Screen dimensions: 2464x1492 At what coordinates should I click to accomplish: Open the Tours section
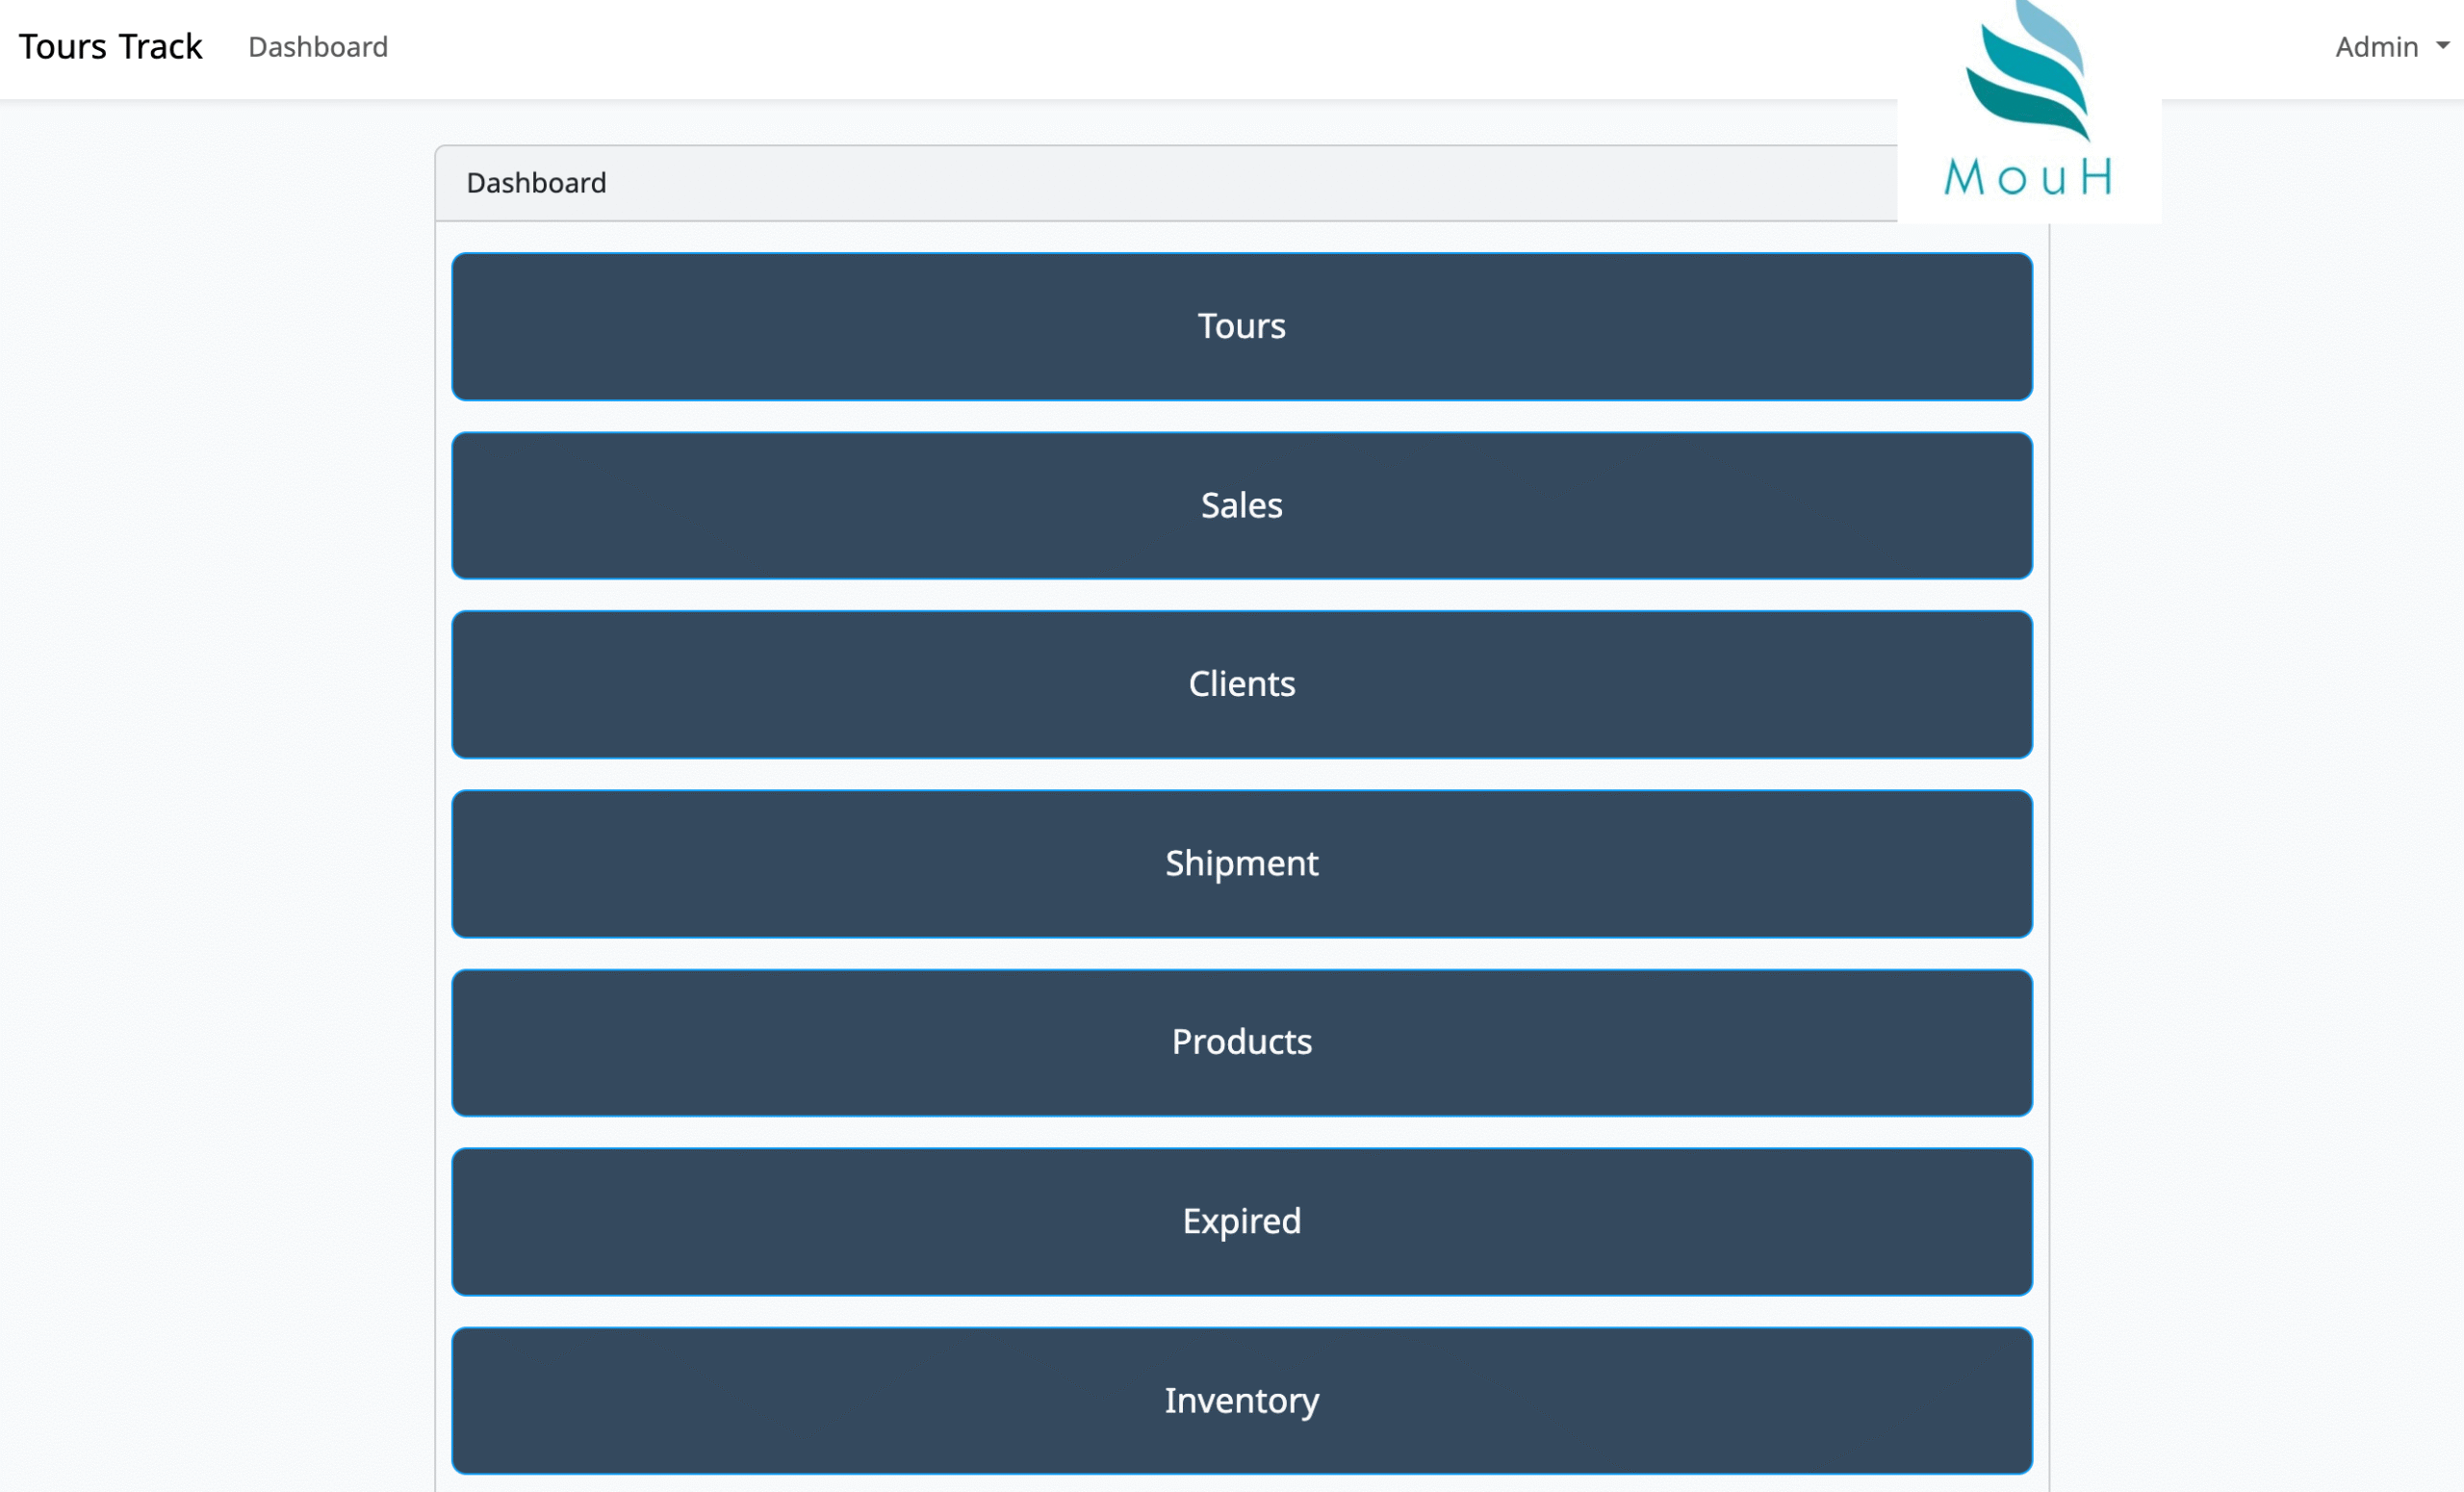[1241, 327]
